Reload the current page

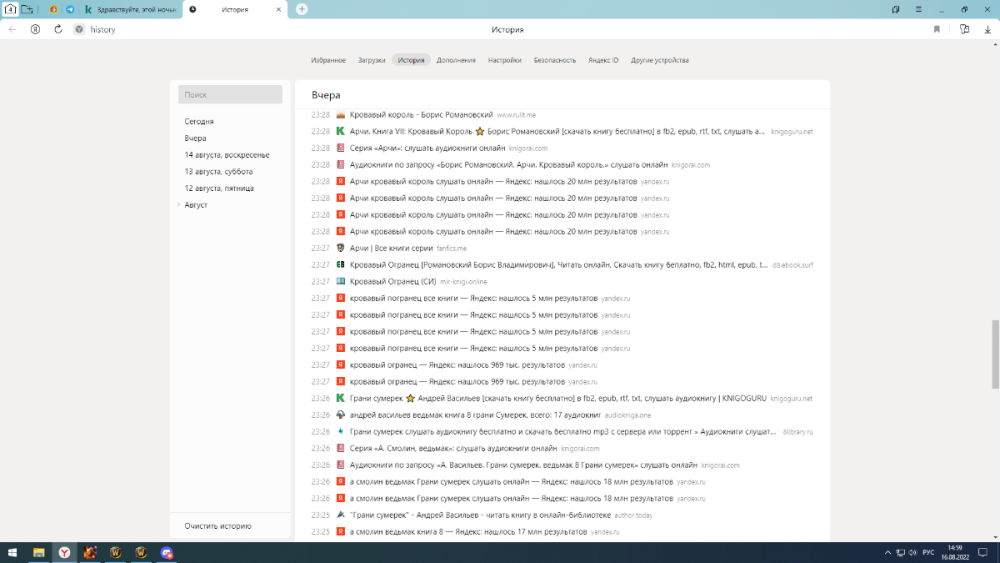[x=58, y=29]
